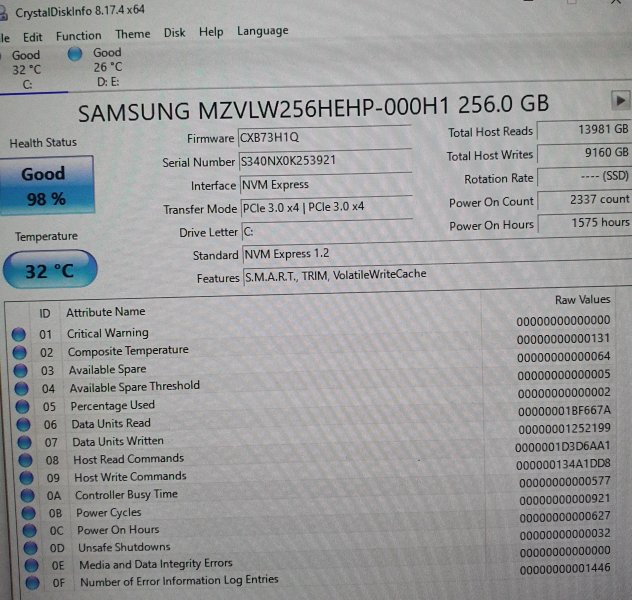Screen dimensions: 632x600
Task: Open the Function menu
Action: [x=78, y=35]
